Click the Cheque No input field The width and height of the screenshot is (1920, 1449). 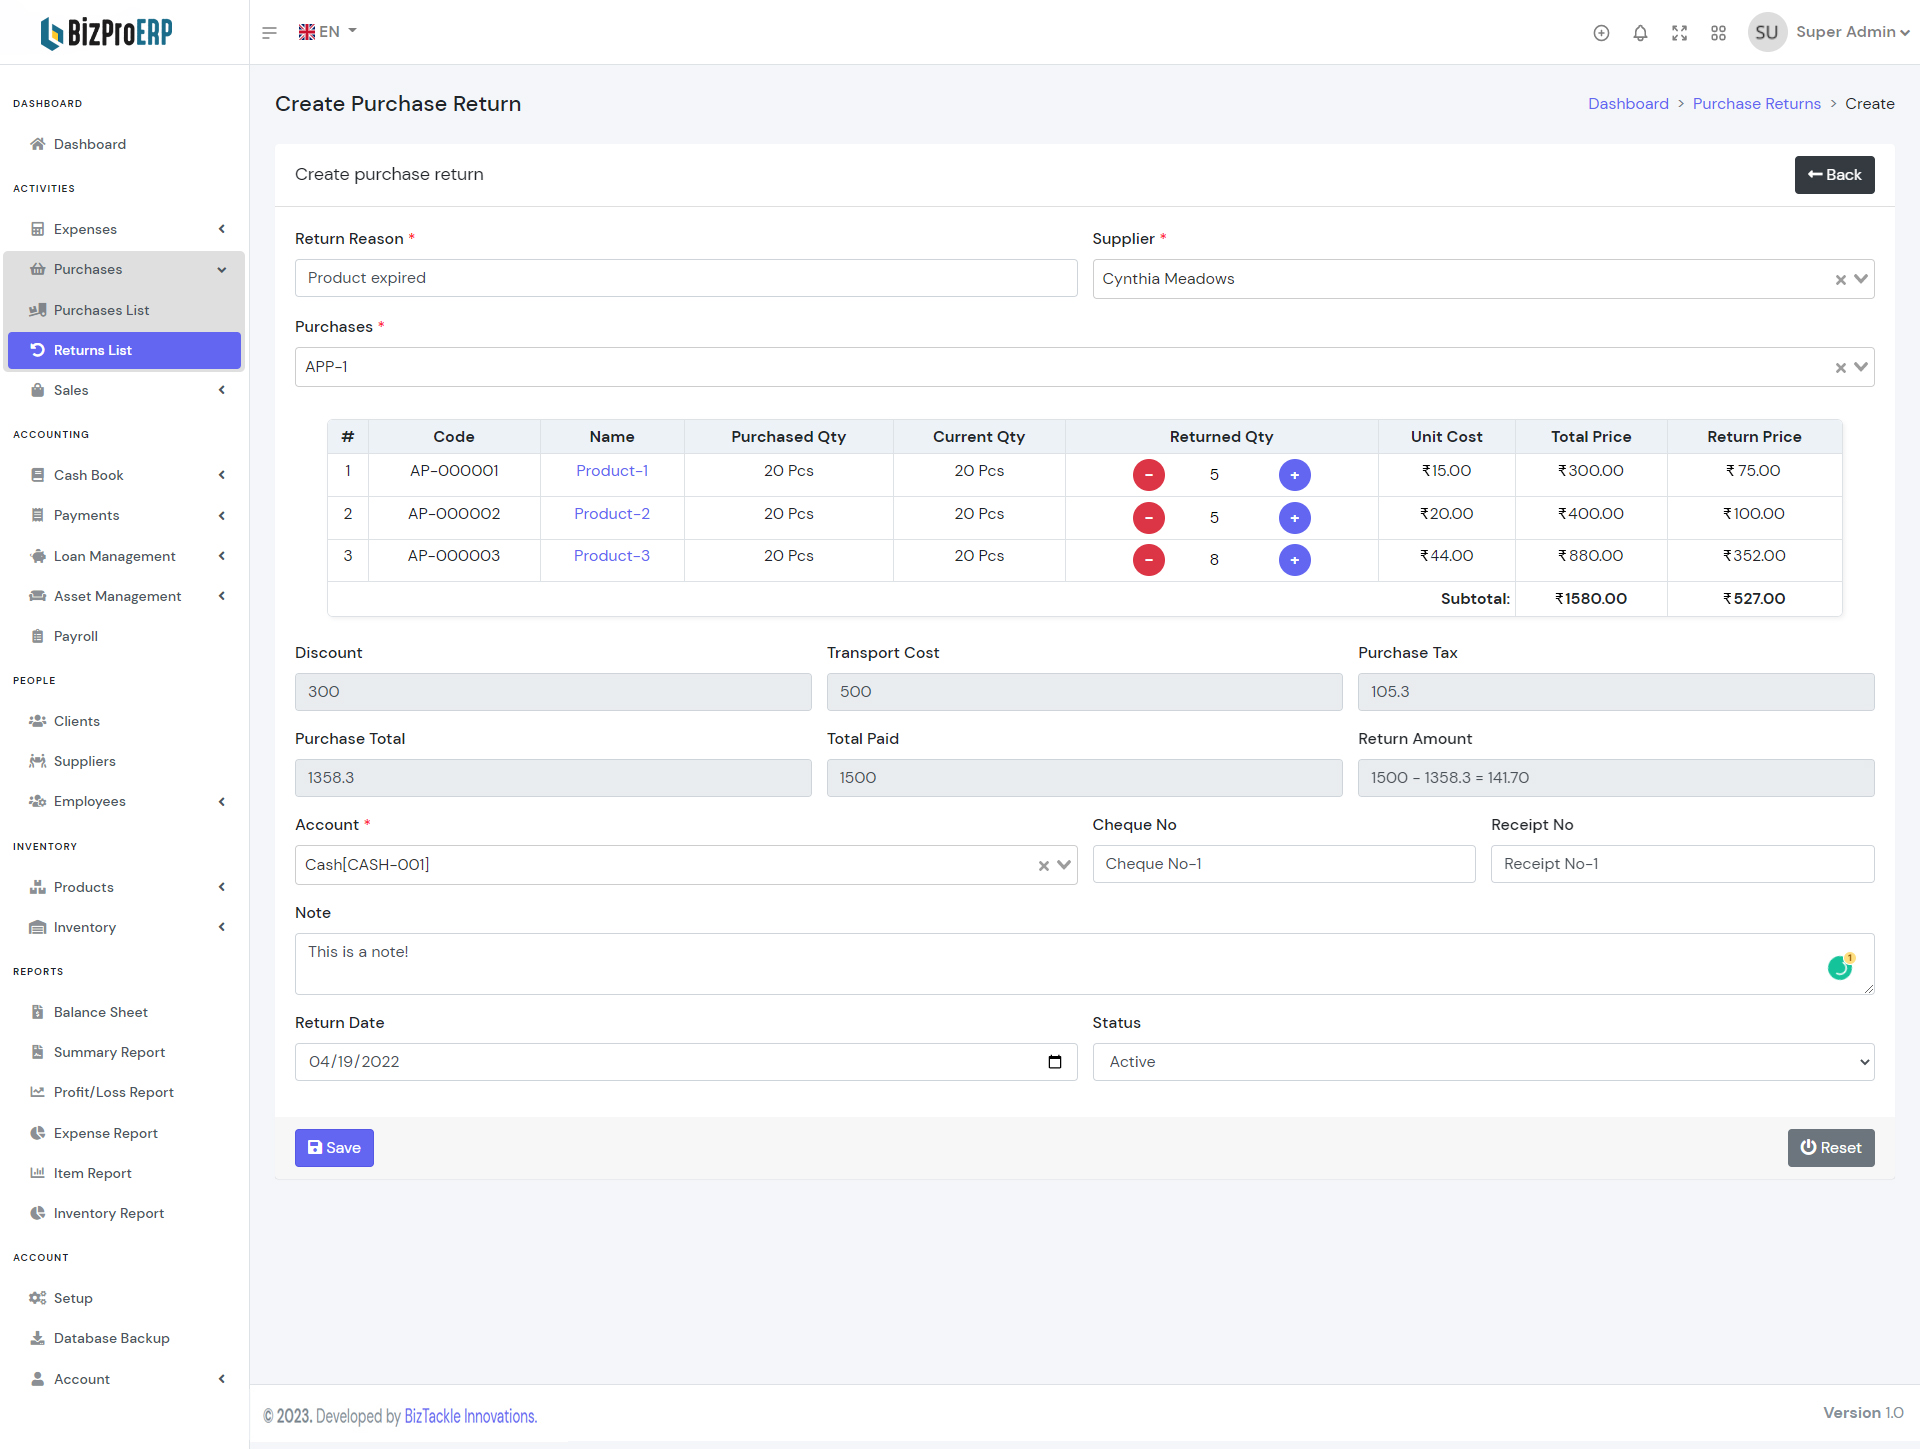tap(1283, 864)
